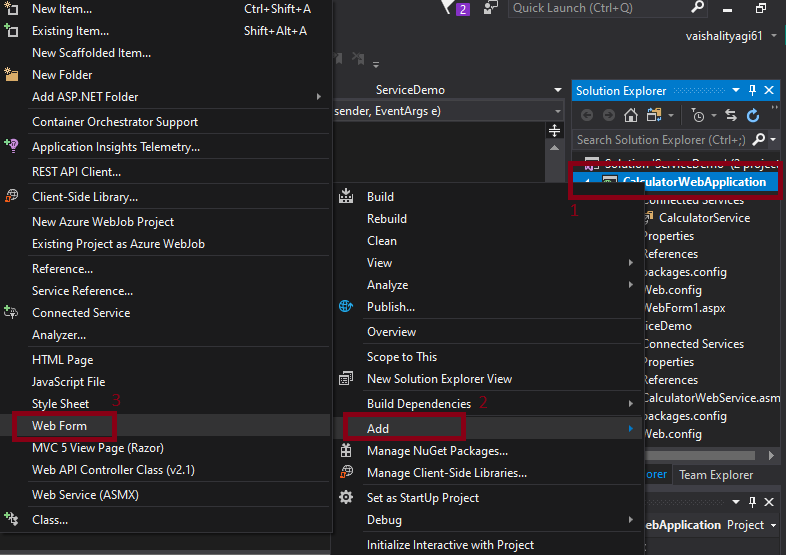Click the Client-Side Library icon
Image resolution: width=786 pixels, height=555 pixels.
pos(11,196)
